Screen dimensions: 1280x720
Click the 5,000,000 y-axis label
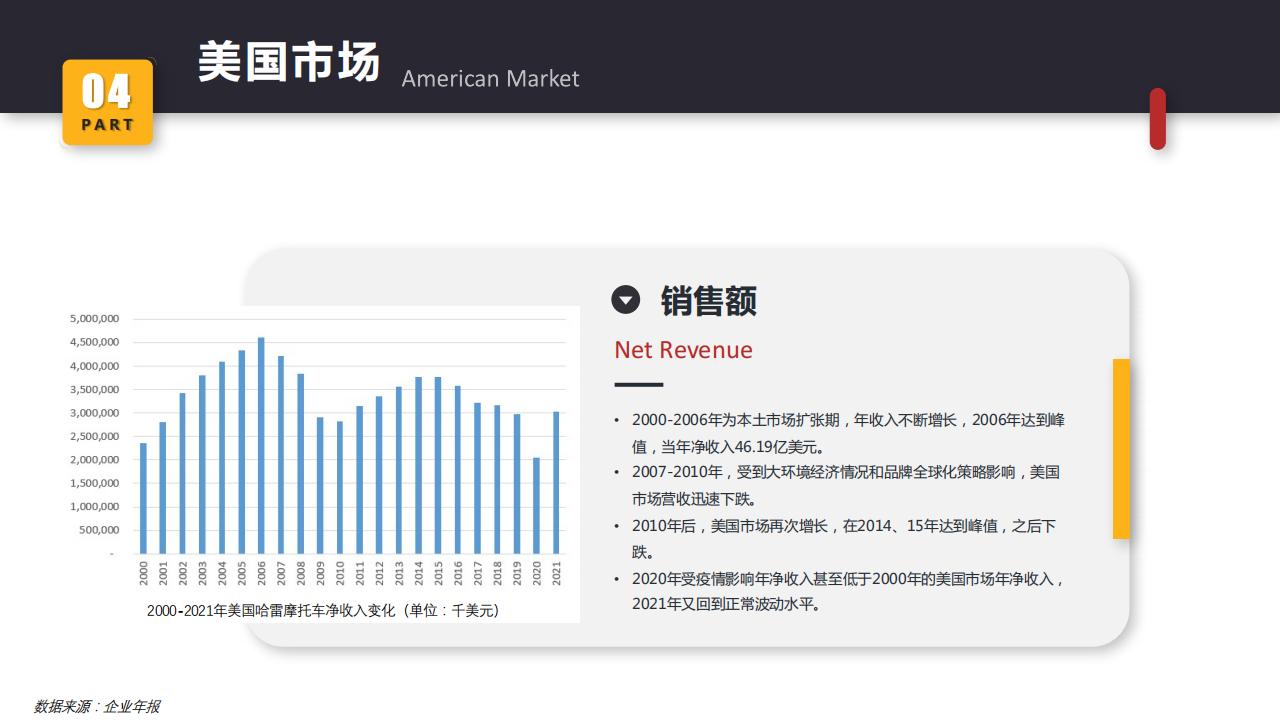coord(95,319)
